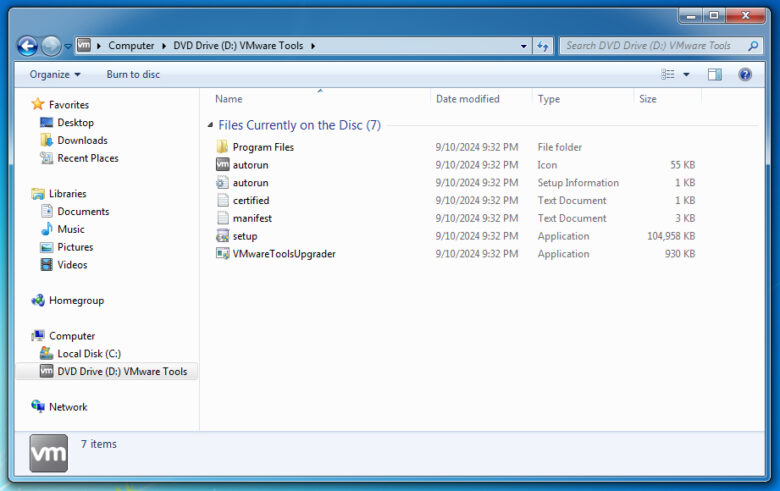The height and width of the screenshot is (491, 780).
Task: Select the Program Files folder icon
Action: [x=222, y=147]
